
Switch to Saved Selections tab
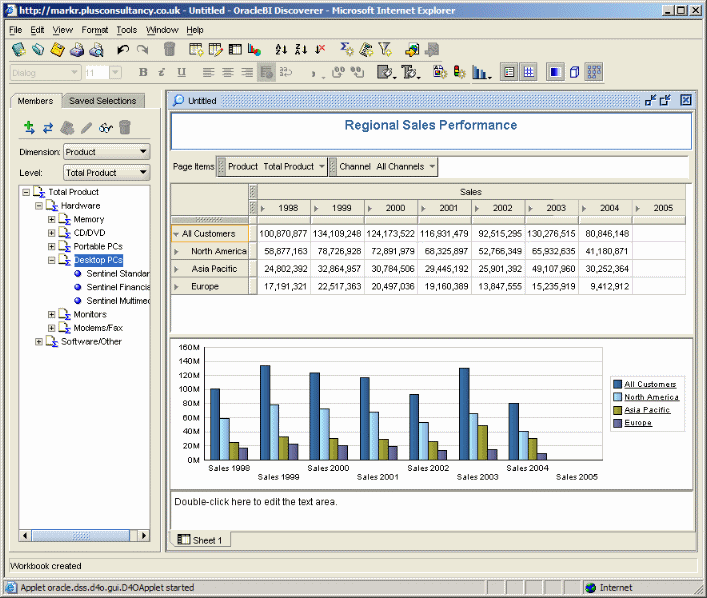[x=102, y=101]
